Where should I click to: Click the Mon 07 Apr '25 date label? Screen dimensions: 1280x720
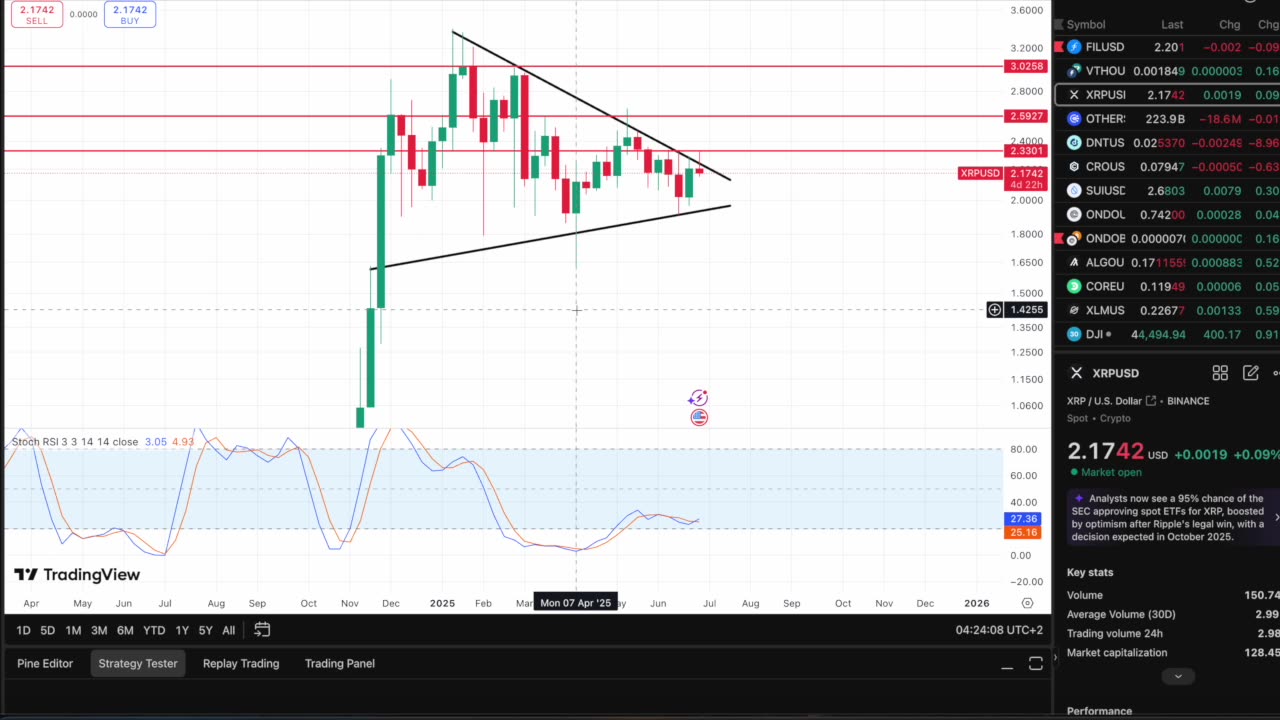coord(575,603)
